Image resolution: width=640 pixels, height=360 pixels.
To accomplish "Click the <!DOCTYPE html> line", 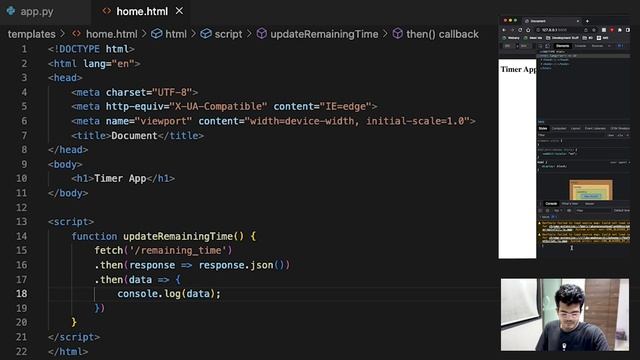I will [91, 49].
